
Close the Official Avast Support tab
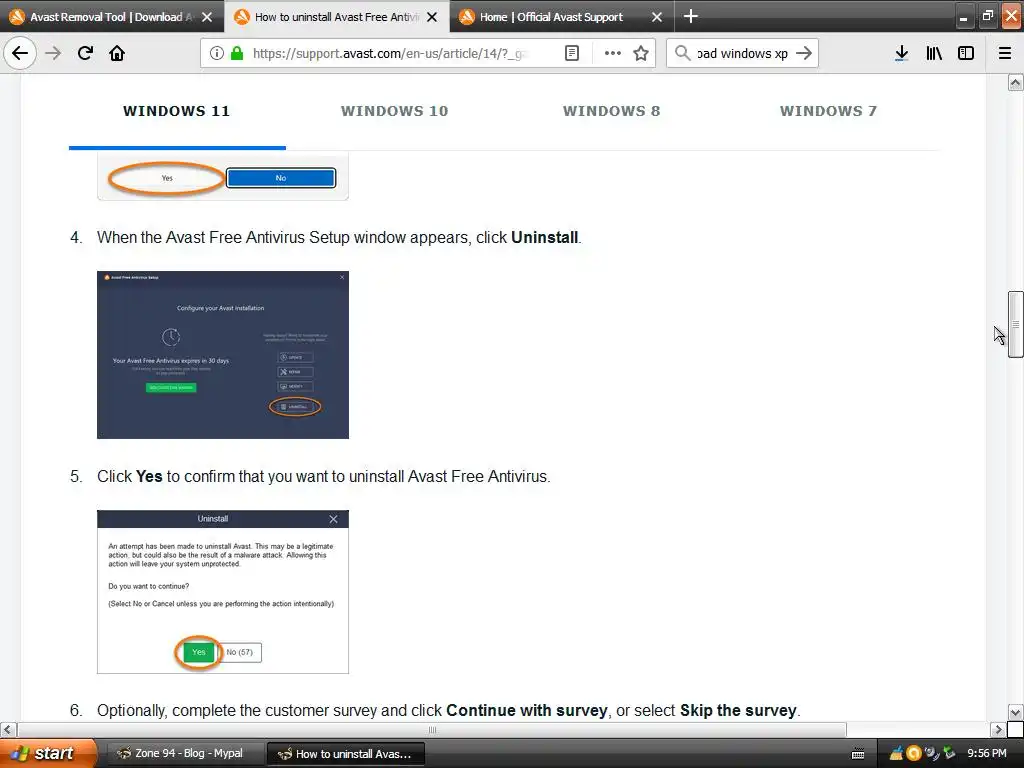tap(657, 17)
